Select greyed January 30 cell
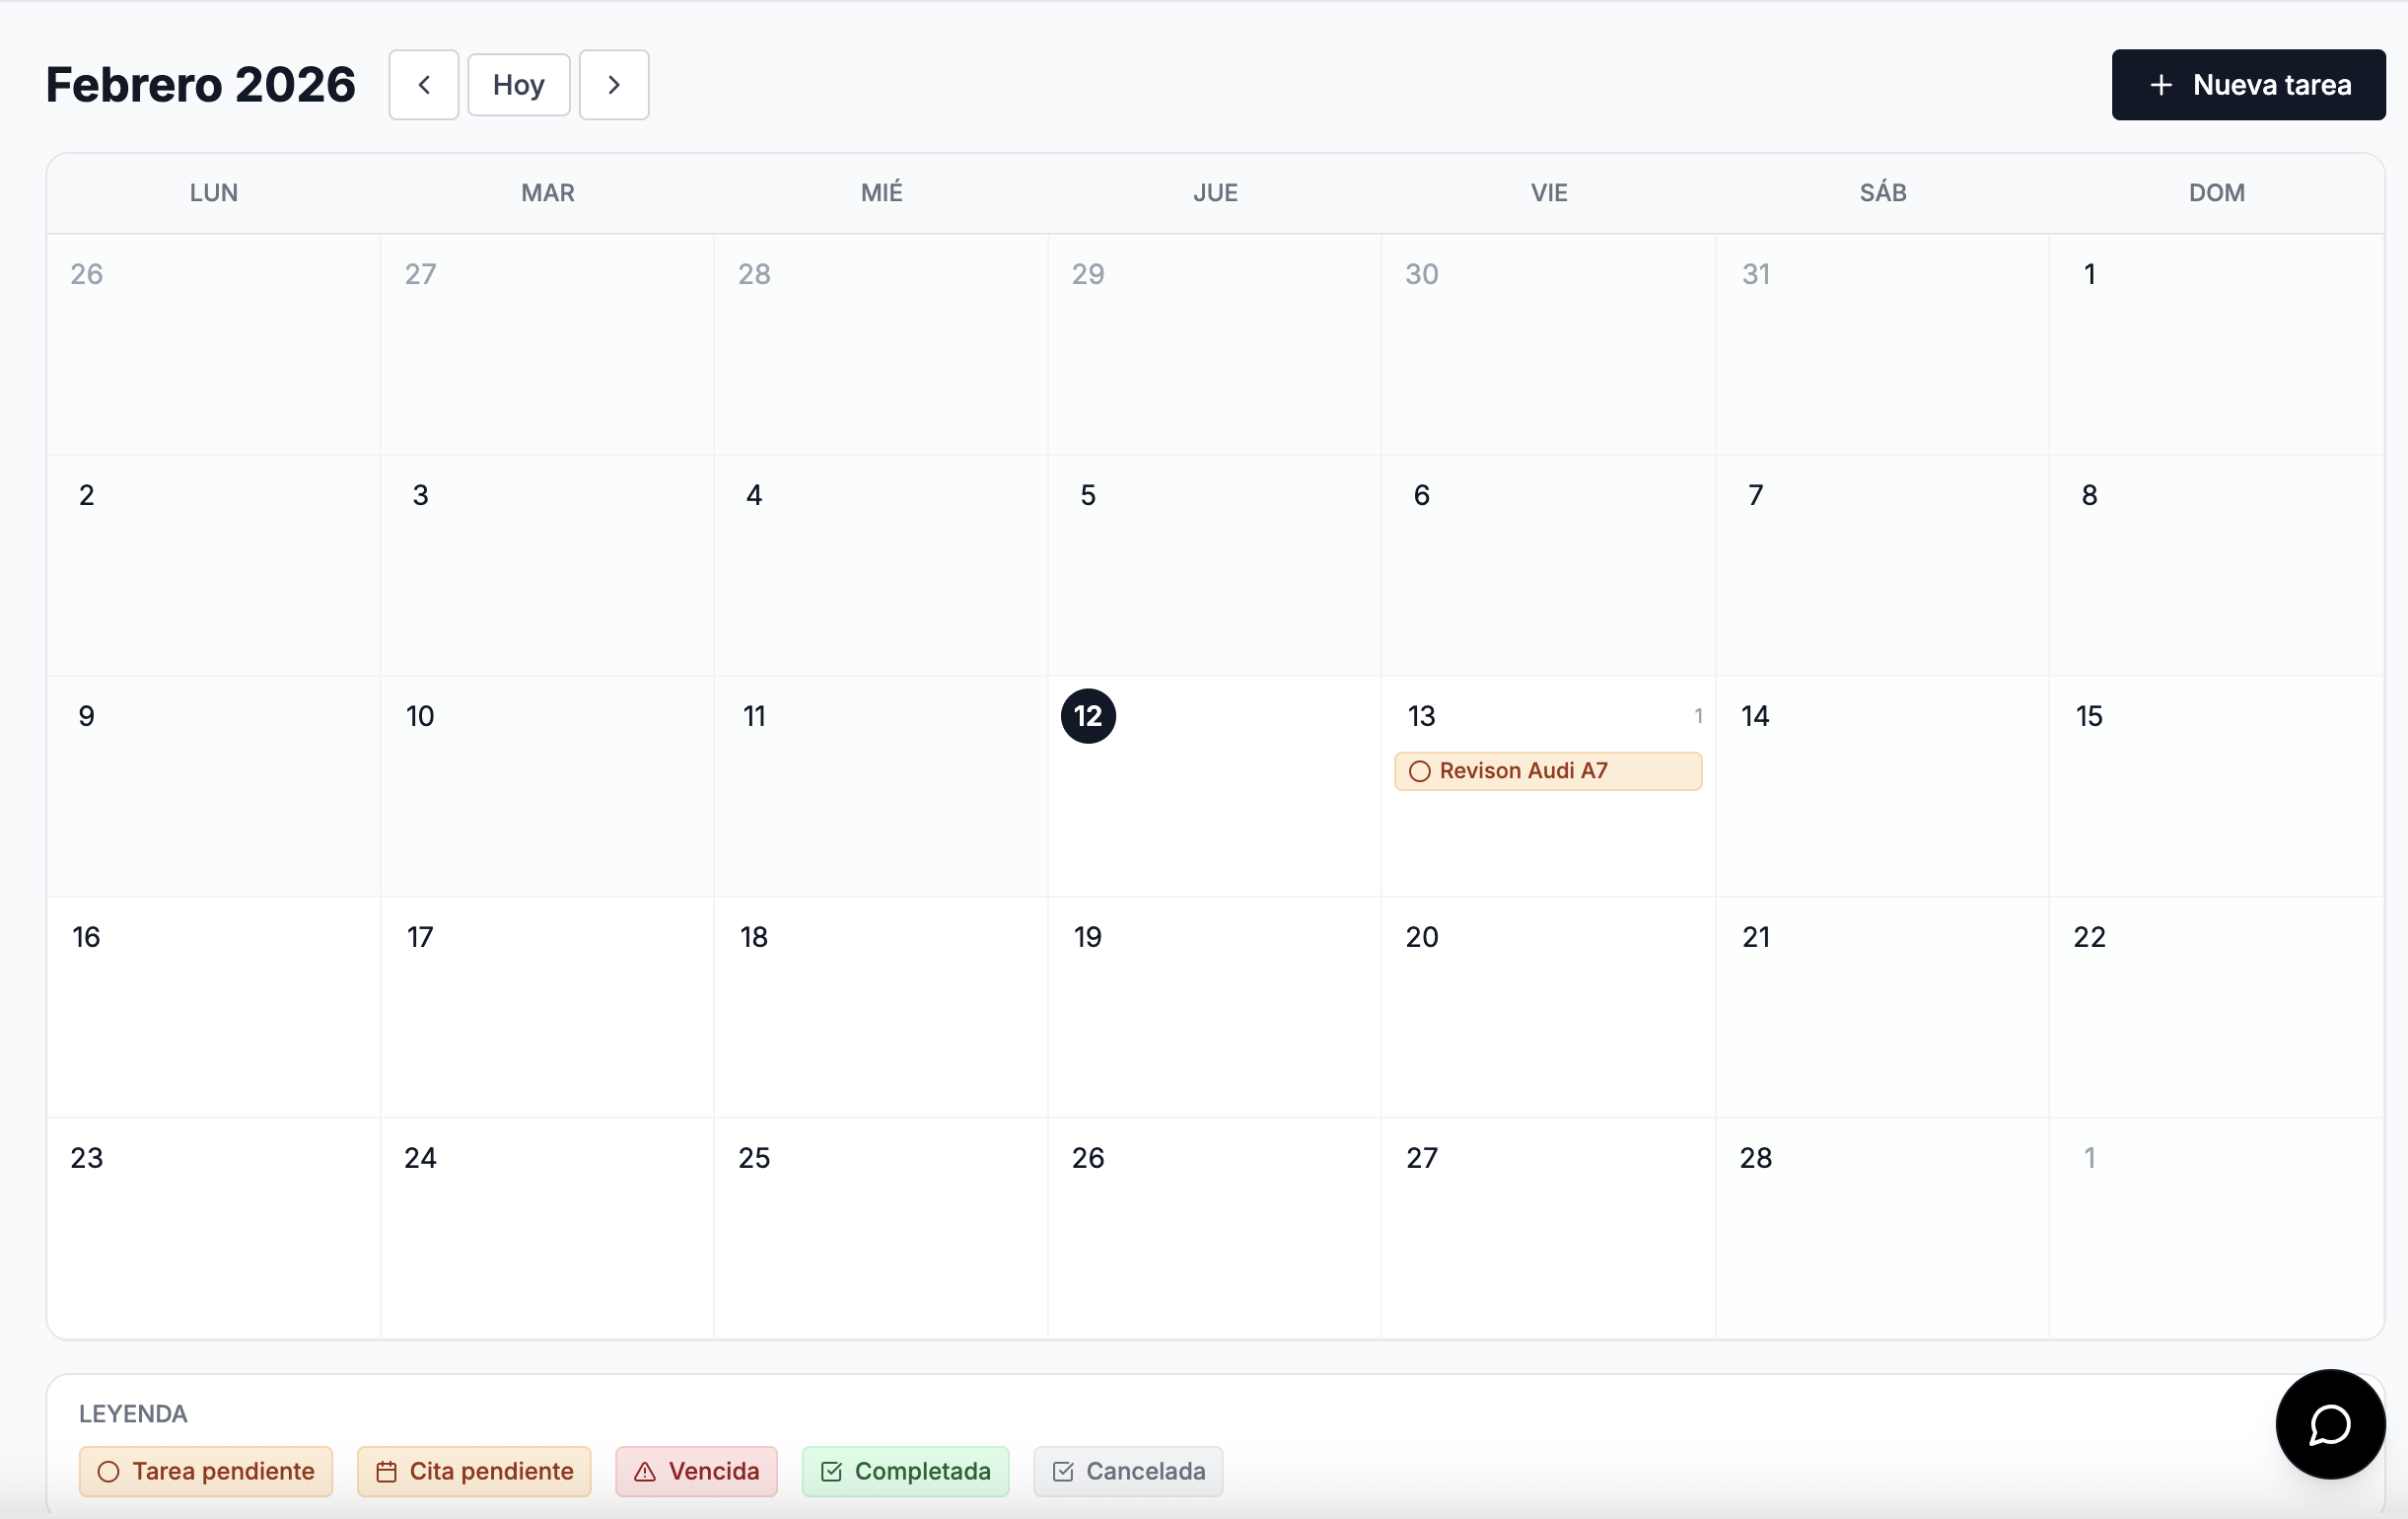Screen dimensions: 2408x1519 [x=1548, y=345]
